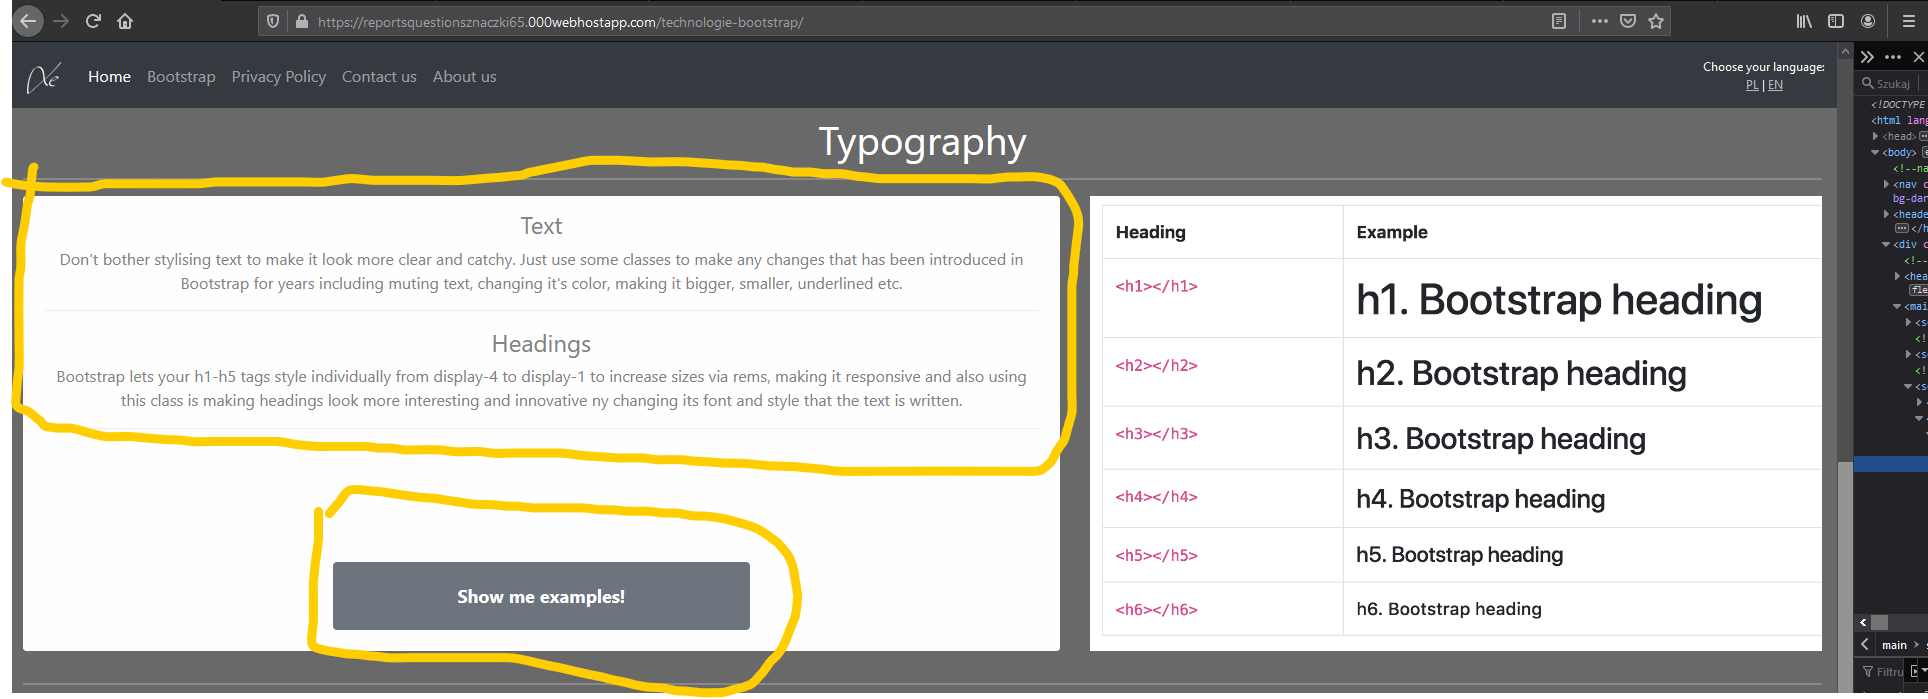This screenshot has height=699, width=1928.
Task: Expand the header node in inspector
Action: (1886, 214)
